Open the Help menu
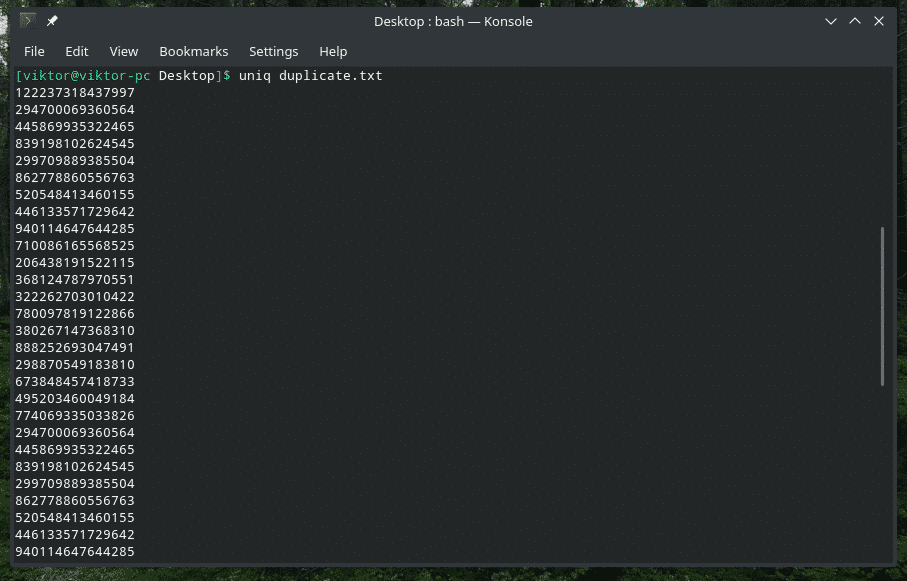The image size is (907, 581). click(333, 52)
